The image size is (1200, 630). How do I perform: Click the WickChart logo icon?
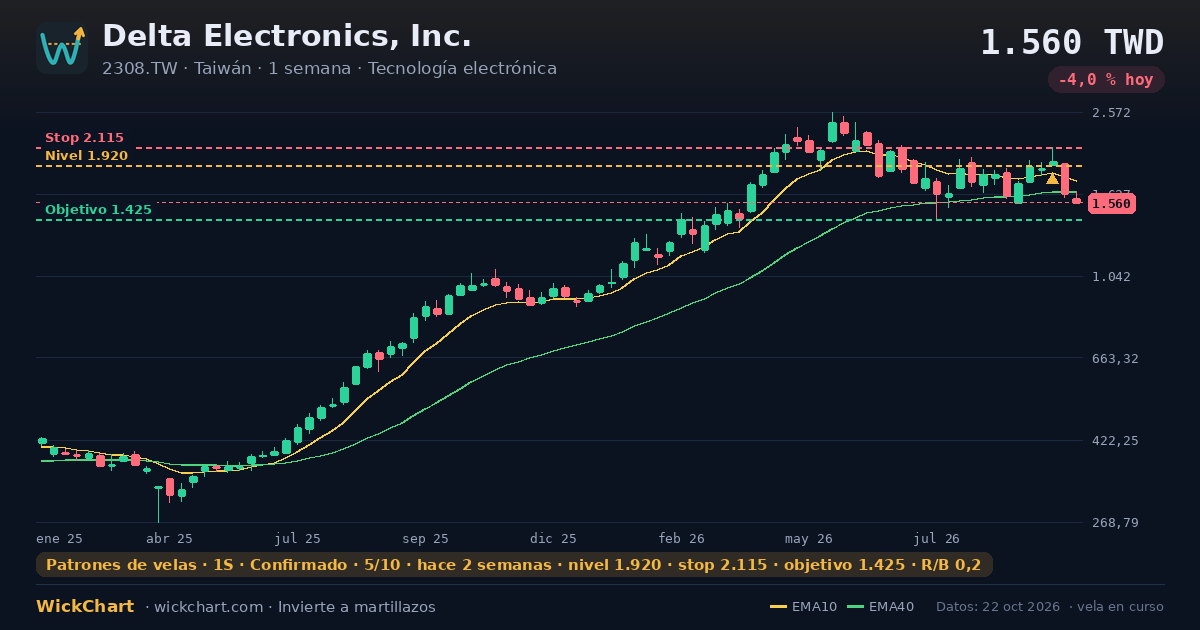pos(62,48)
